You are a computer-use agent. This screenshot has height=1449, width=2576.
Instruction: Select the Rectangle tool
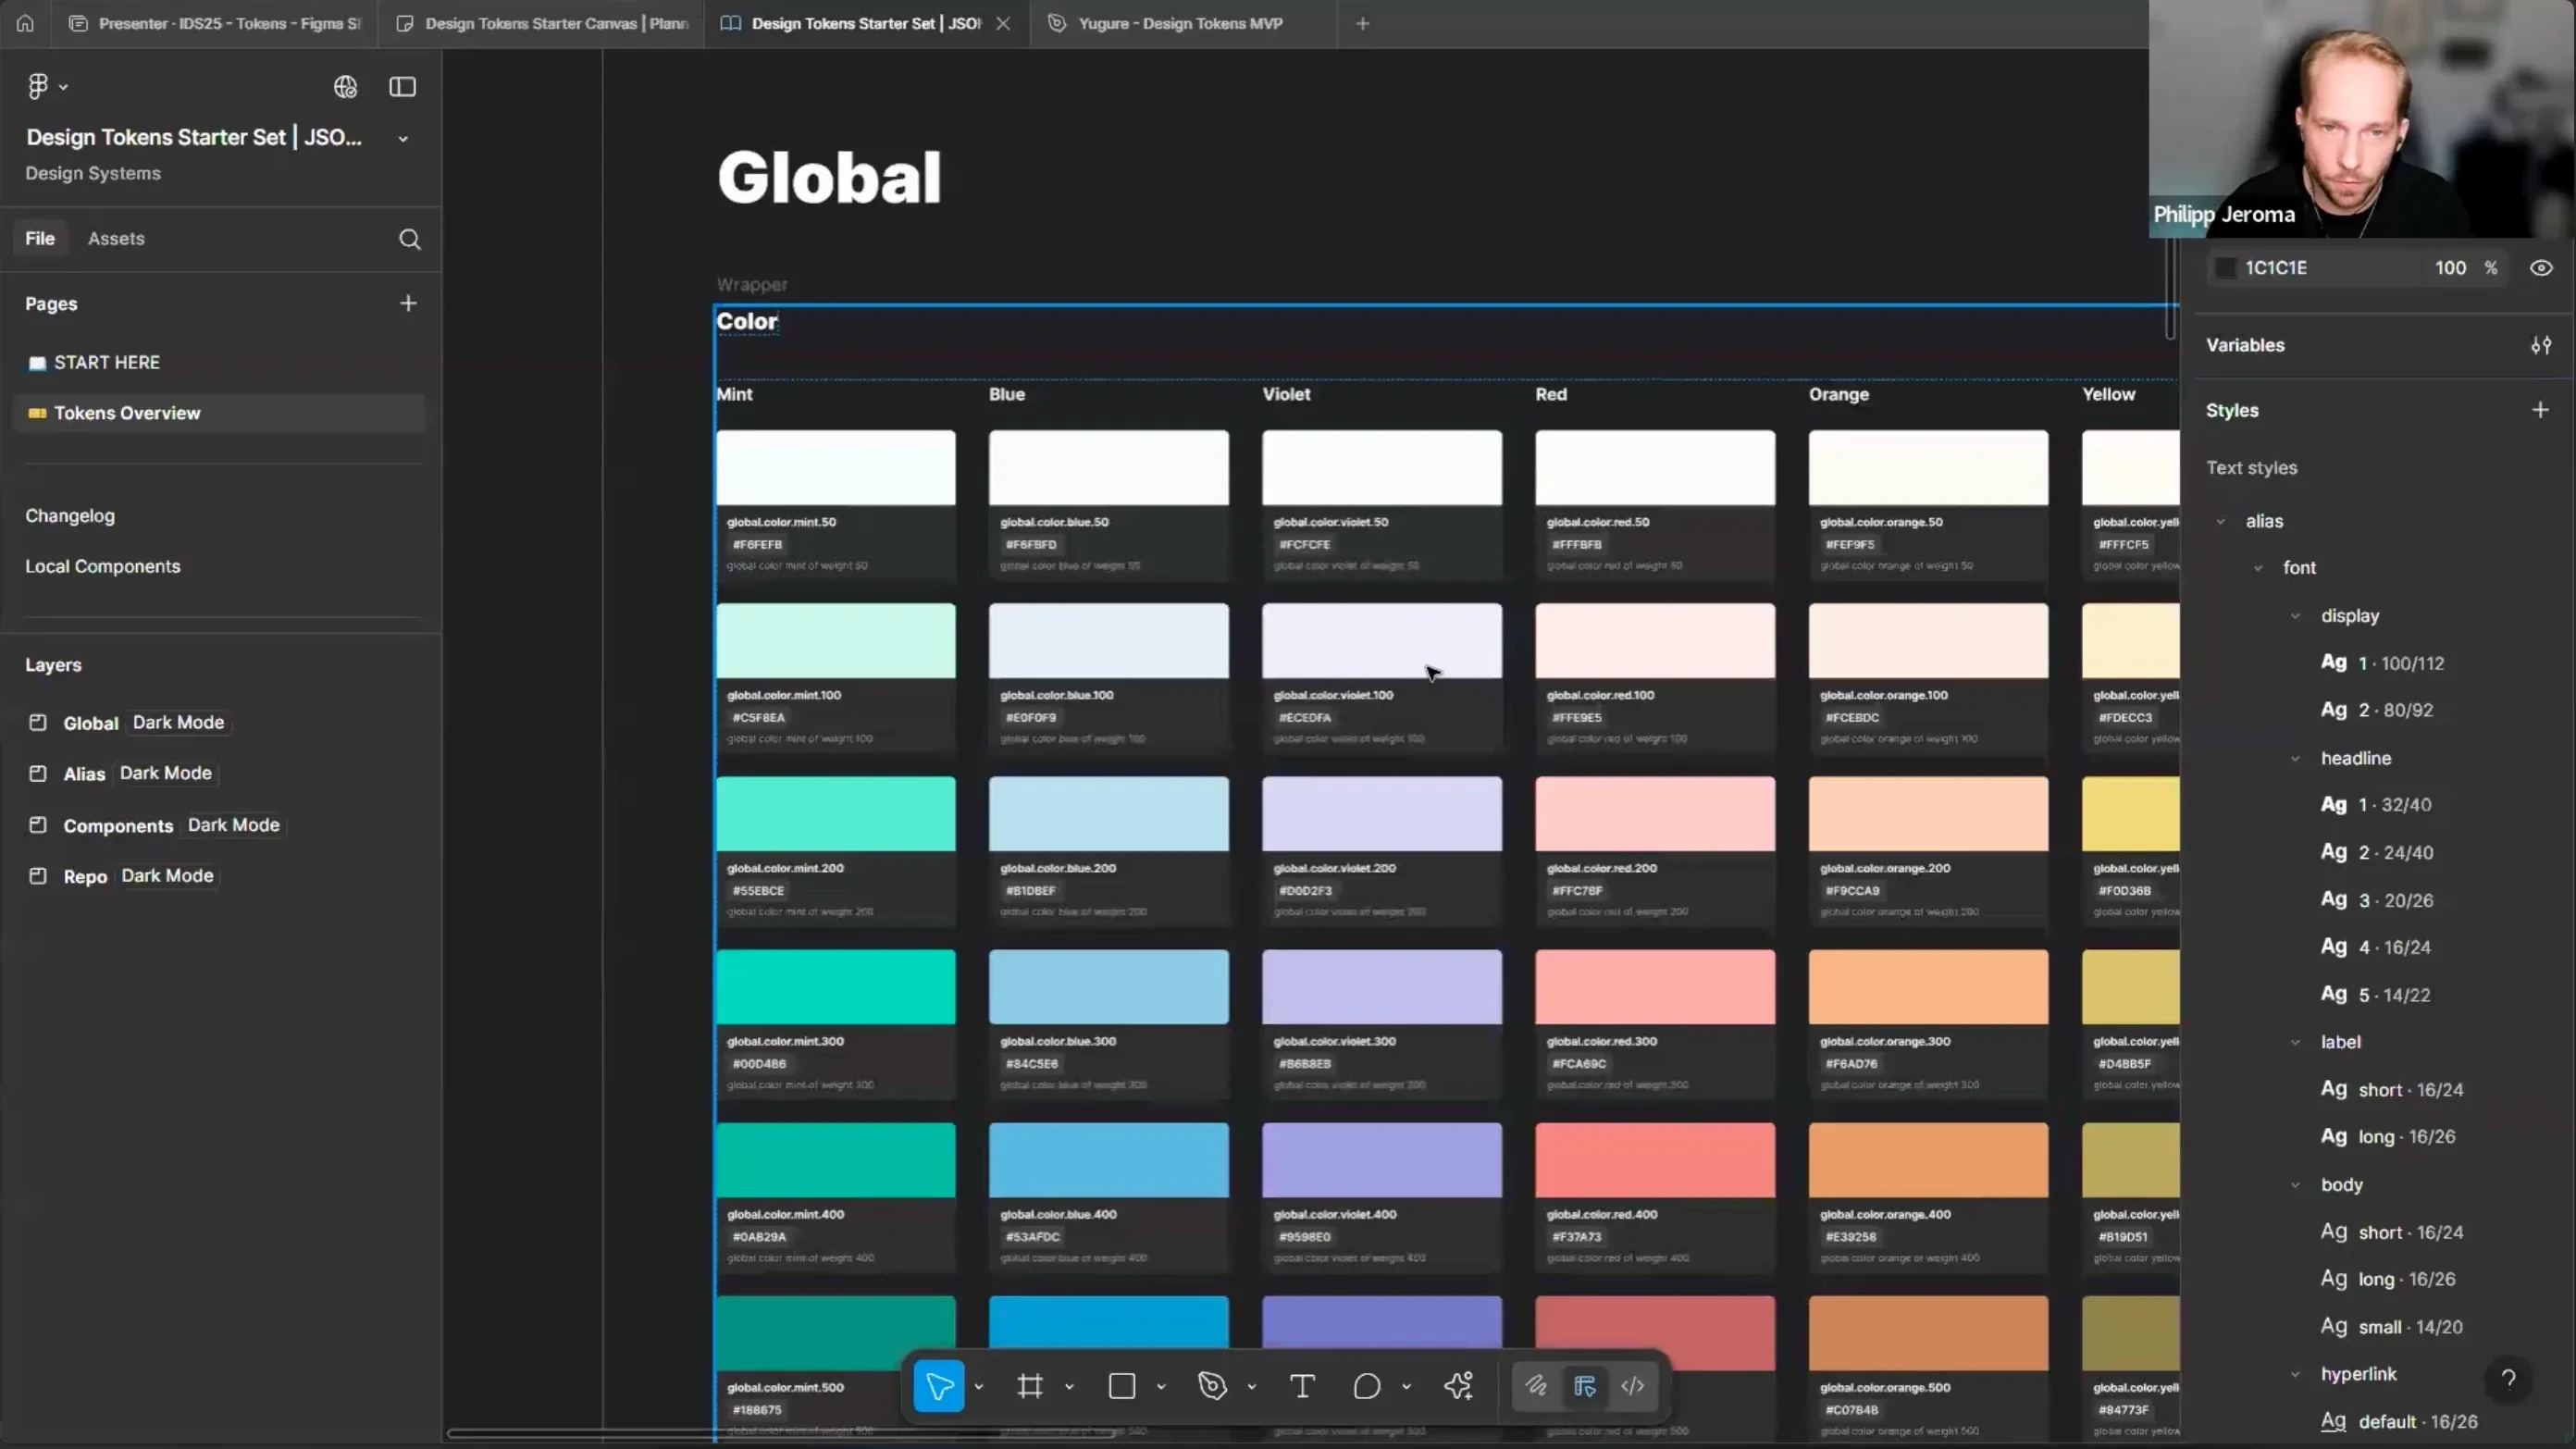pos(1122,1386)
